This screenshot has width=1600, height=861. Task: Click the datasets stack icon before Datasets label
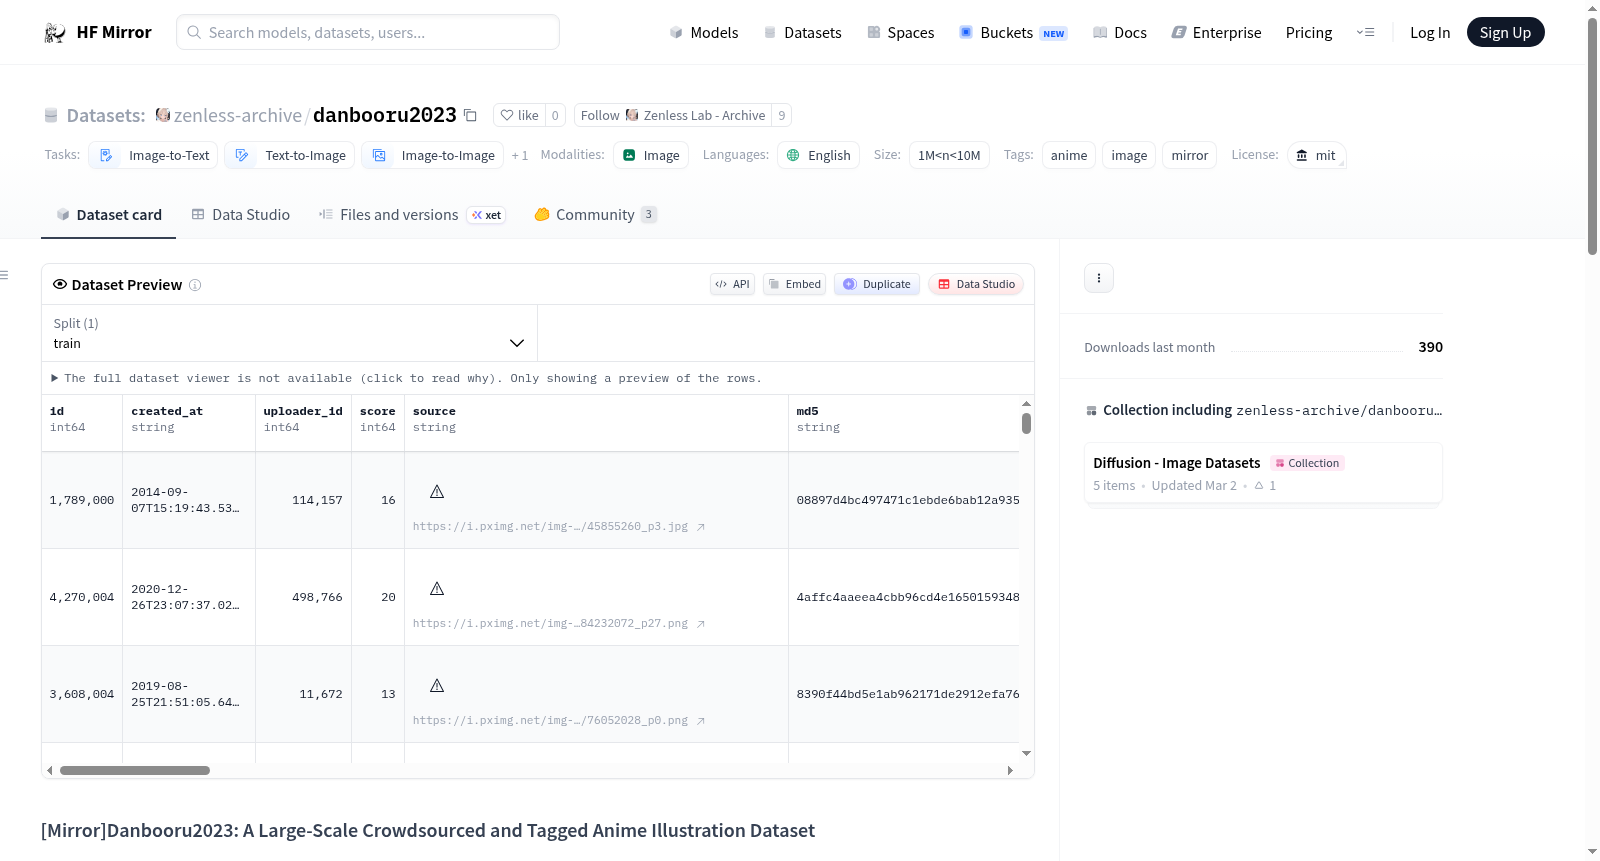click(x=51, y=116)
